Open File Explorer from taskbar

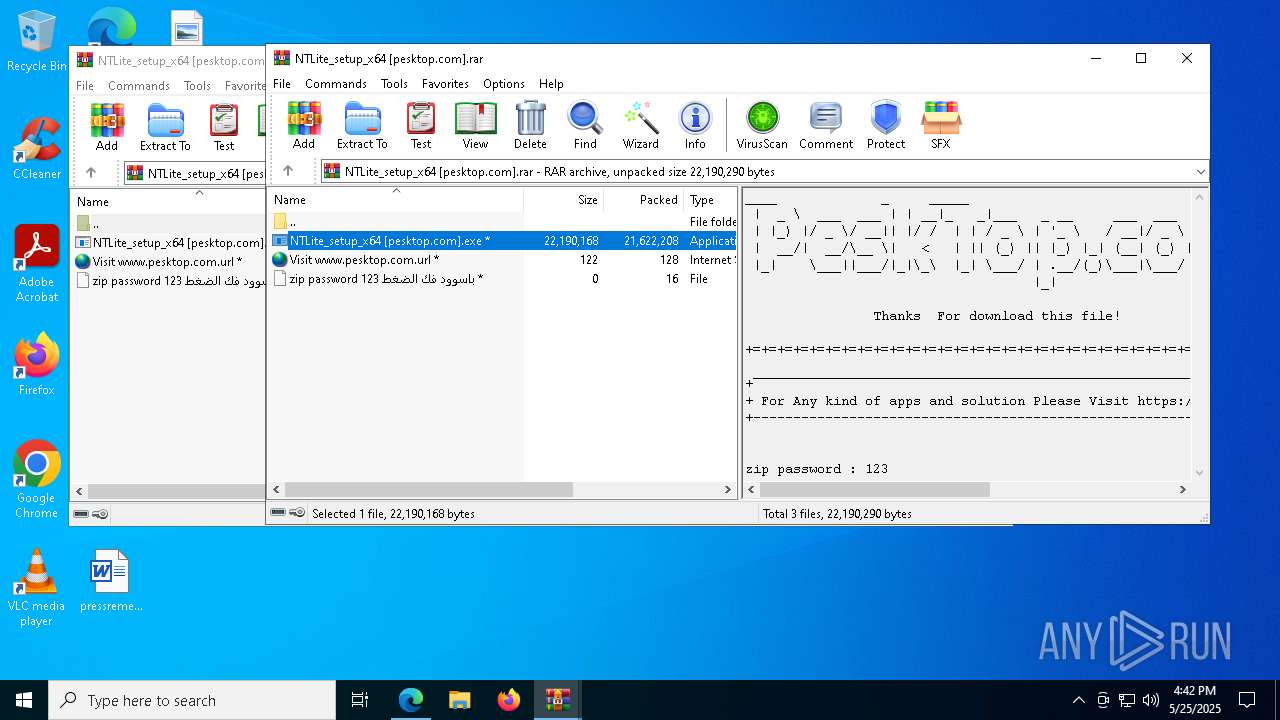[x=459, y=700]
